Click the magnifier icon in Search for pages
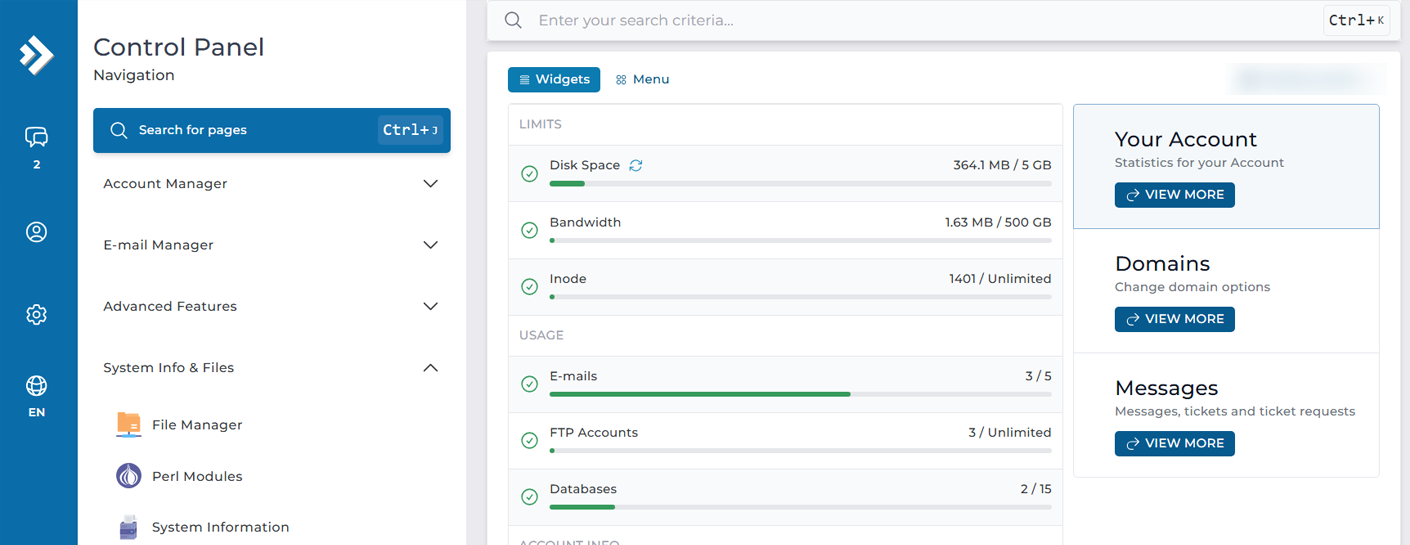The width and height of the screenshot is (1410, 545). [x=119, y=131]
